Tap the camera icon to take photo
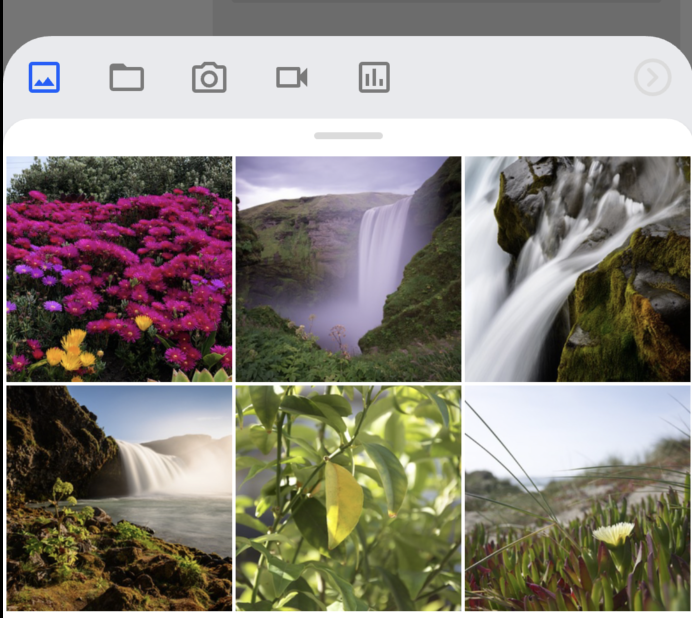Screen dimensions: 692x618 (x=209, y=77)
